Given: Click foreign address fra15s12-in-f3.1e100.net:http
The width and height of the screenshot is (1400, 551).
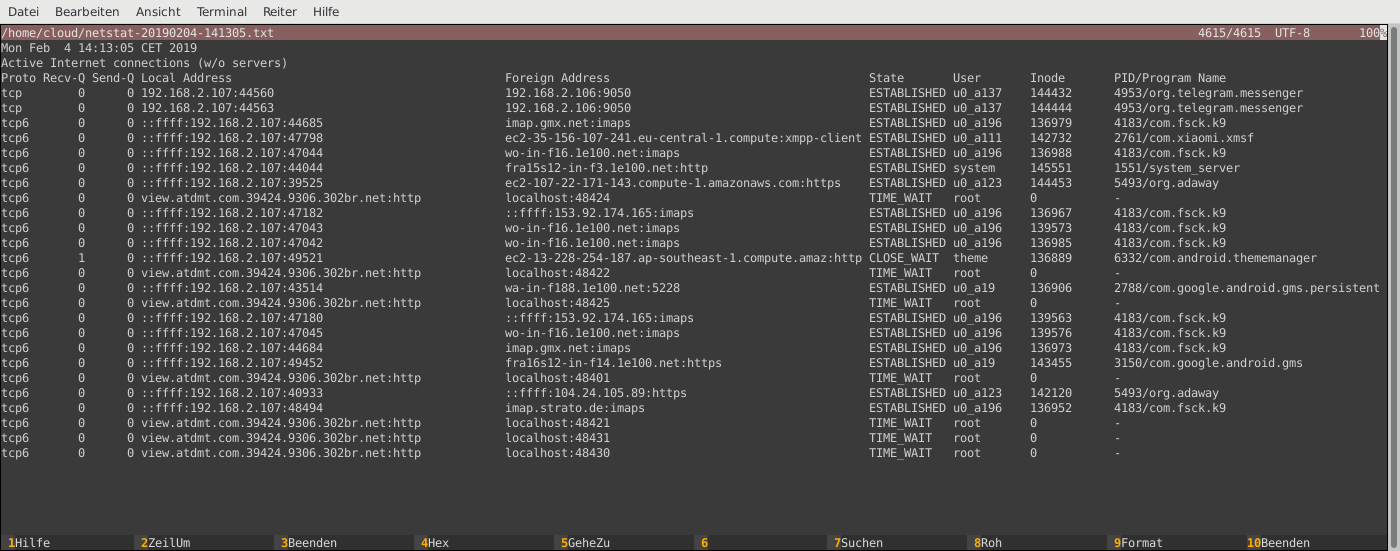Looking at the screenshot, I should pos(606,168).
